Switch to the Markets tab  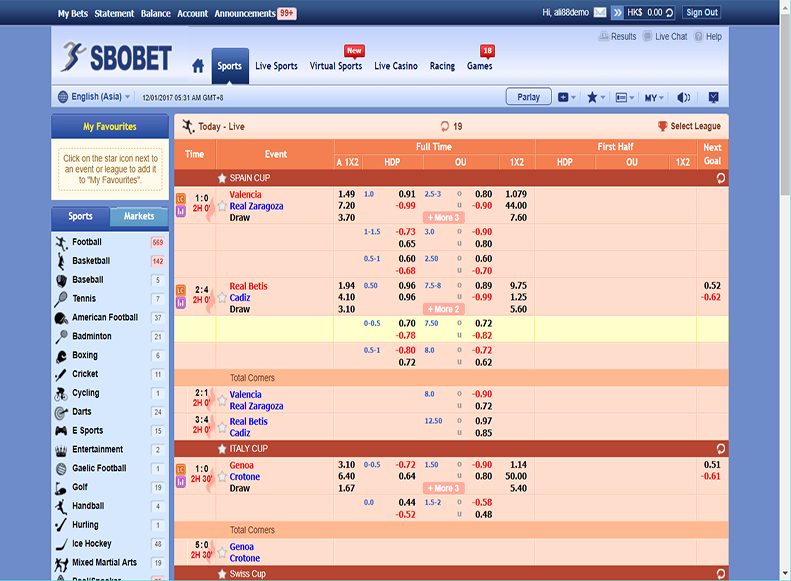coord(139,216)
